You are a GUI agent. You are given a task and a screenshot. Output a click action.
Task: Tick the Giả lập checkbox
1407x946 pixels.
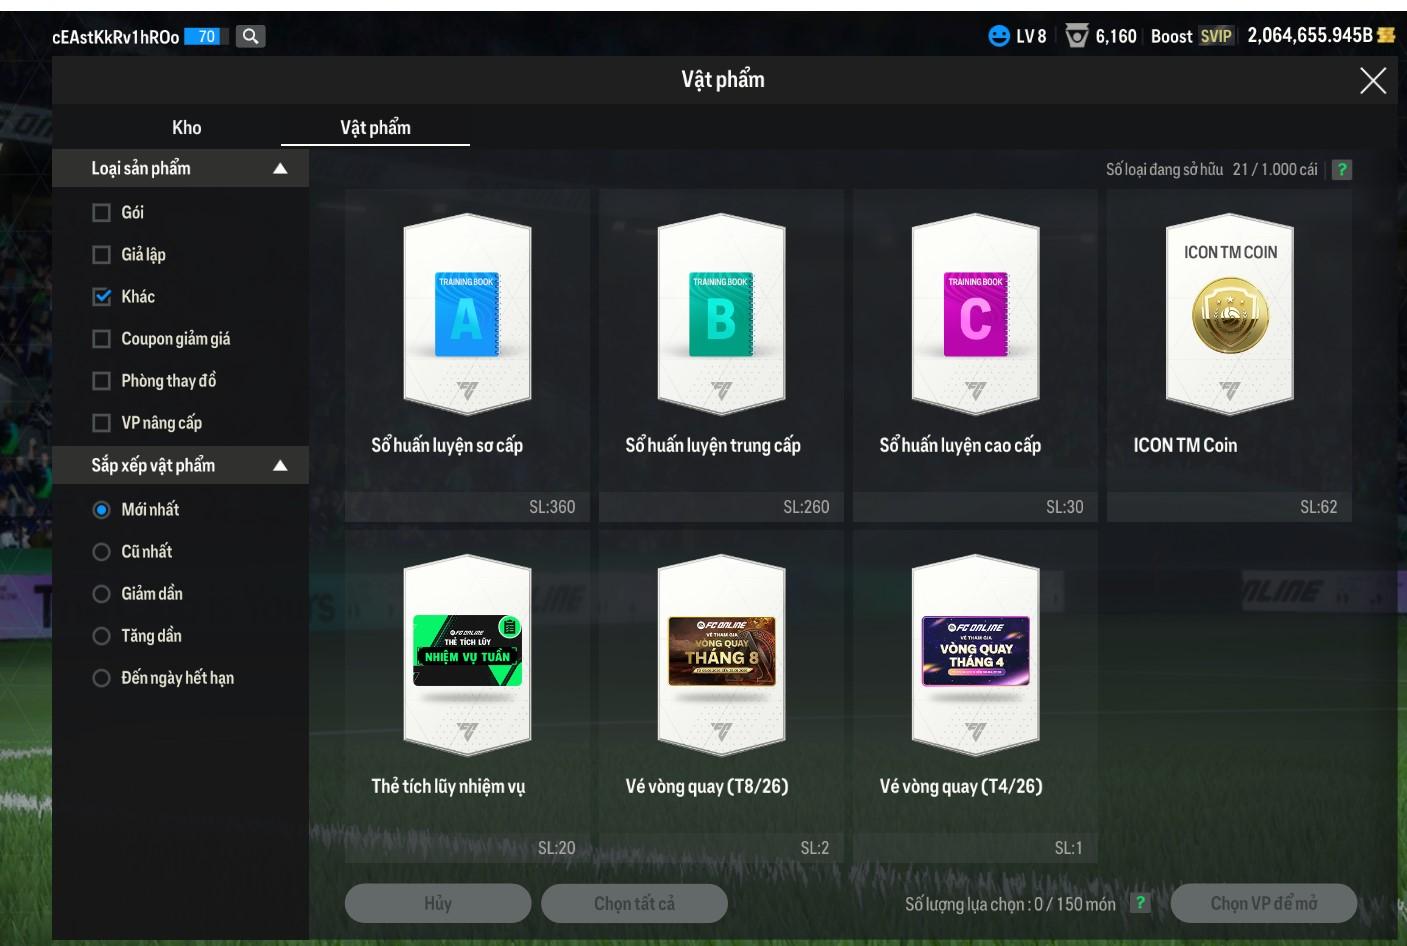coord(101,254)
